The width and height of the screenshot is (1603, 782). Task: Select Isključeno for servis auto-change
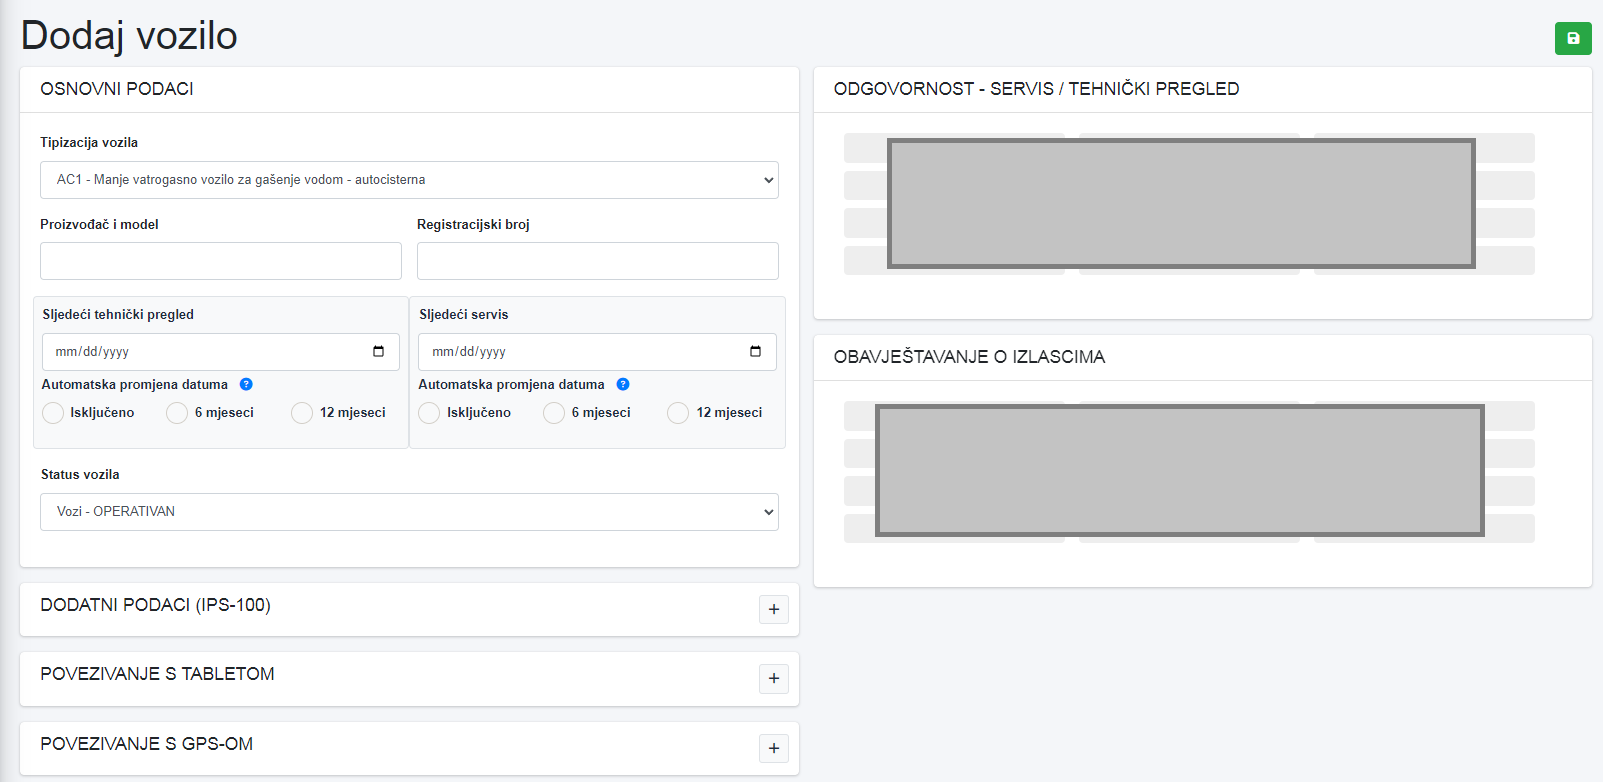(429, 413)
